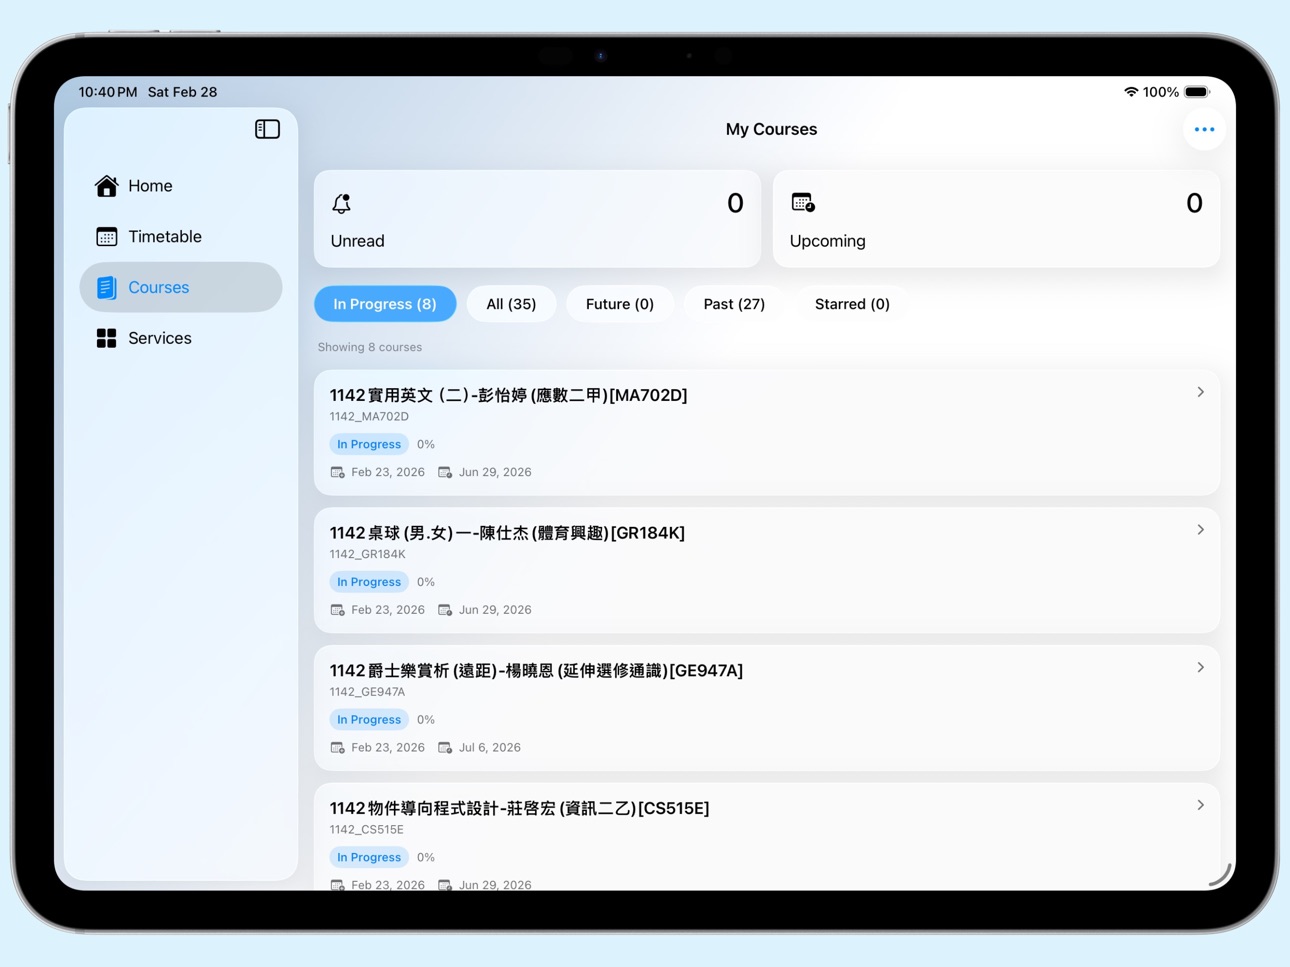
Task: Click start date icon of MA702D course
Action: [338, 472]
